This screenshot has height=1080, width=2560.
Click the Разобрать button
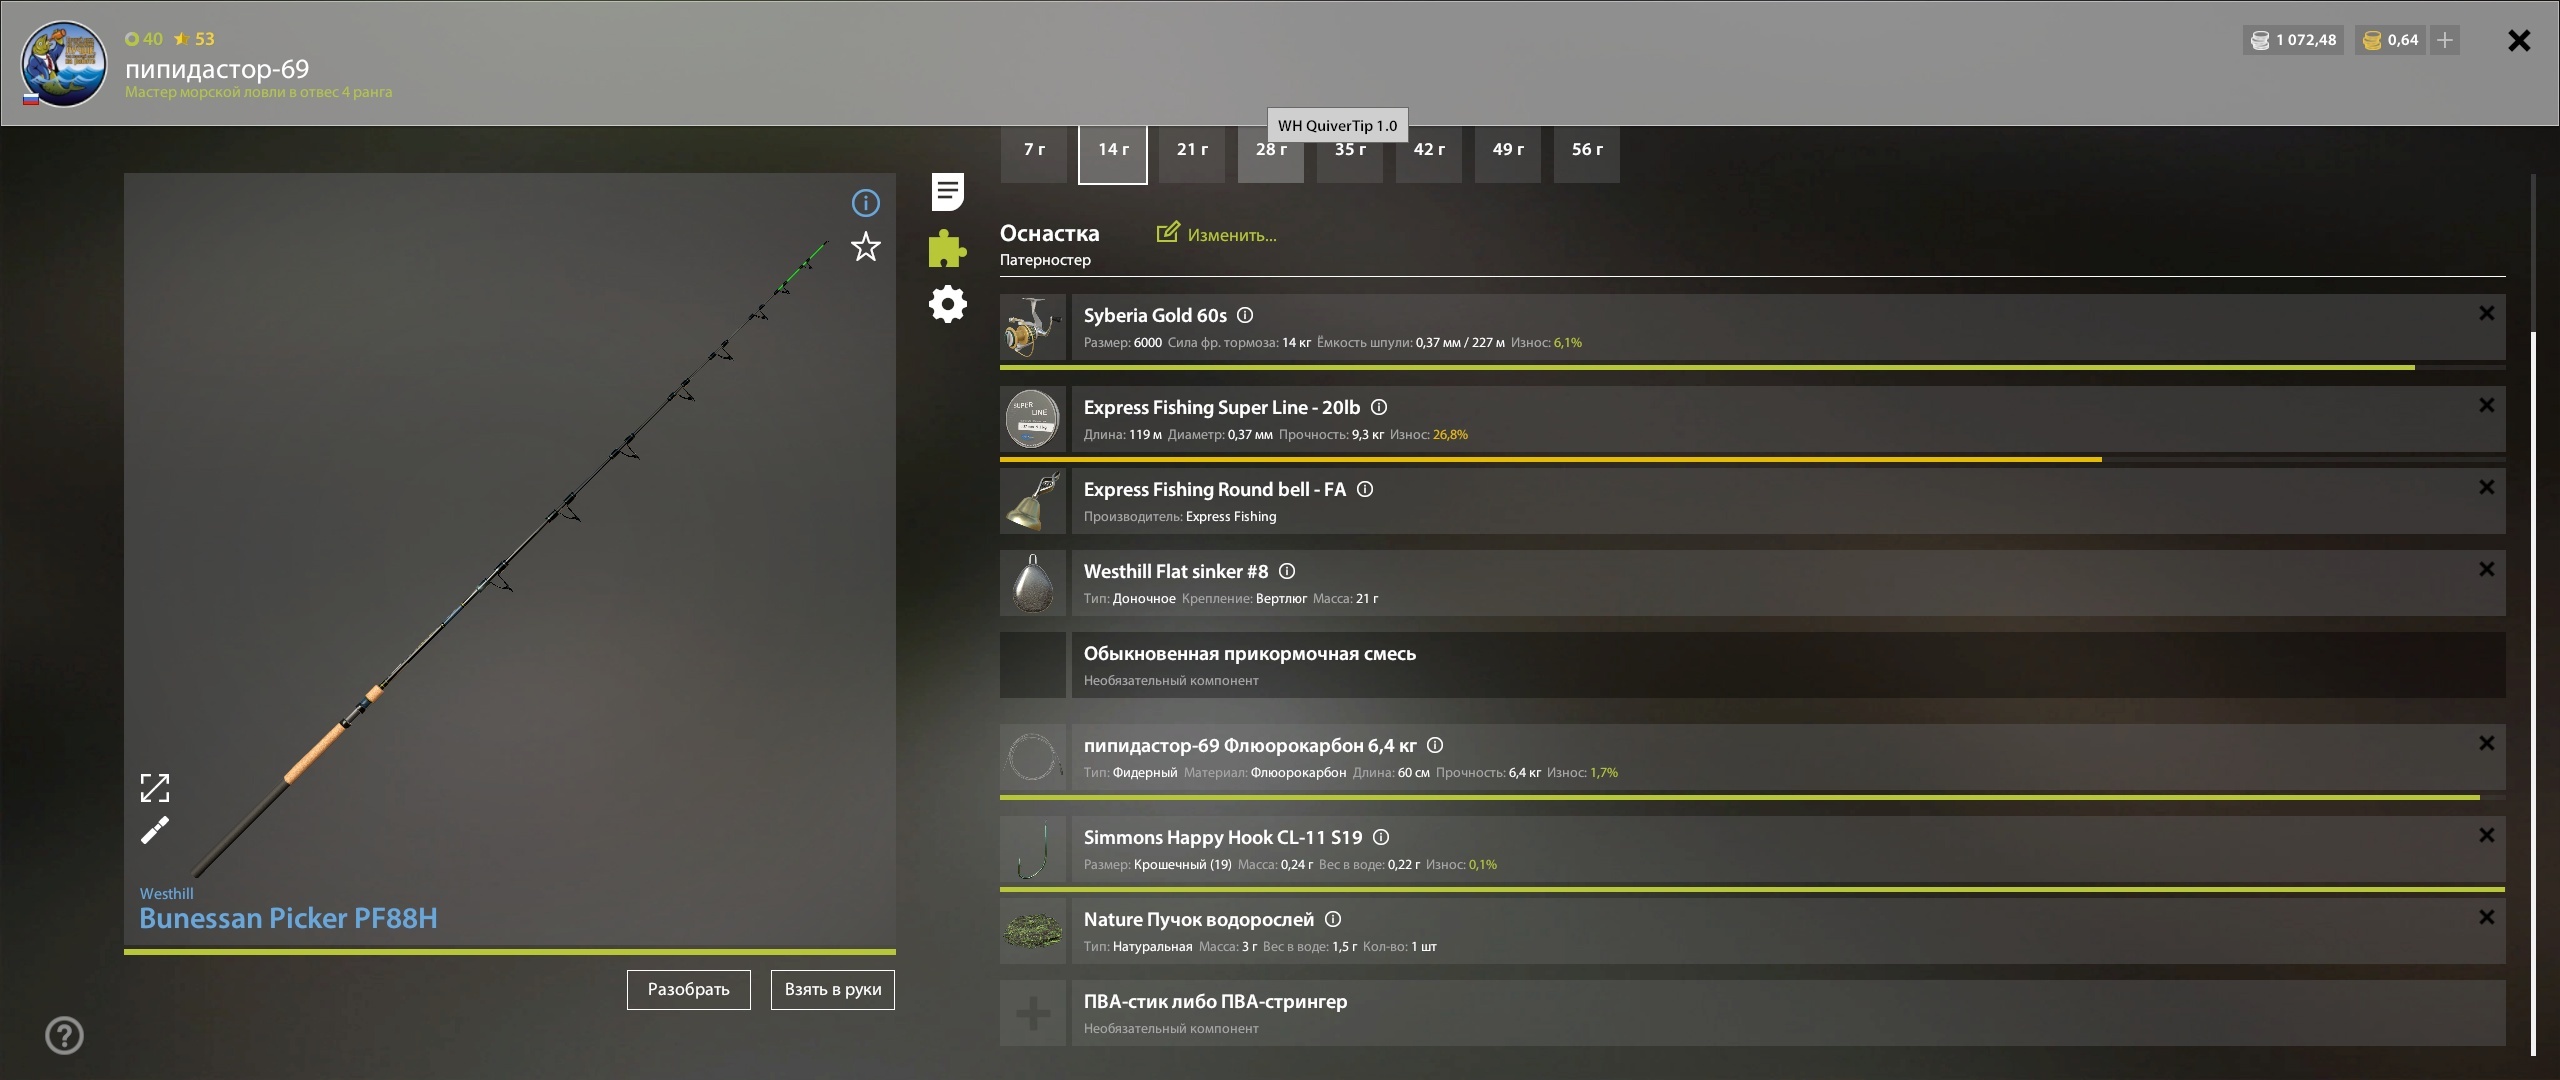pos(689,990)
